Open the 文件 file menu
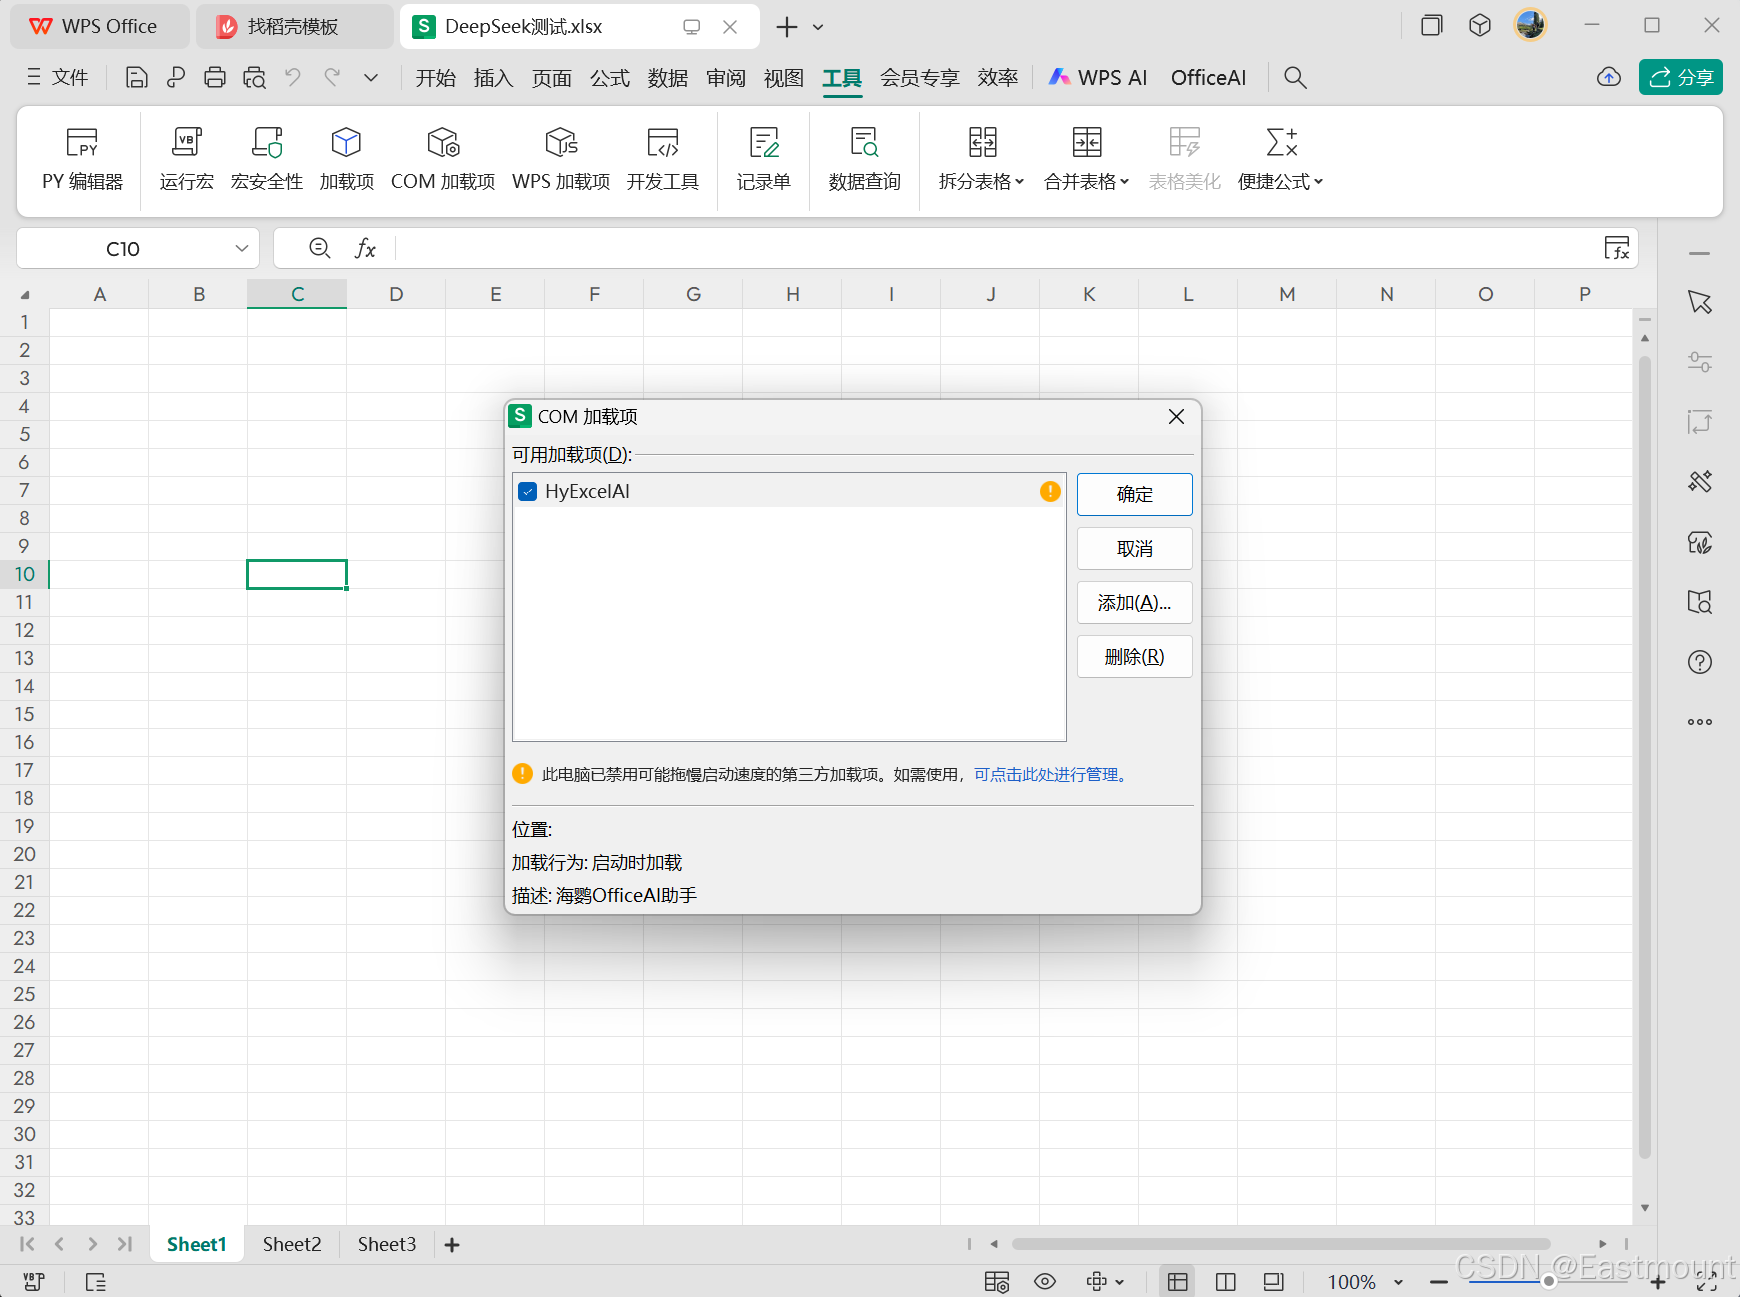1740x1297 pixels. [x=58, y=77]
